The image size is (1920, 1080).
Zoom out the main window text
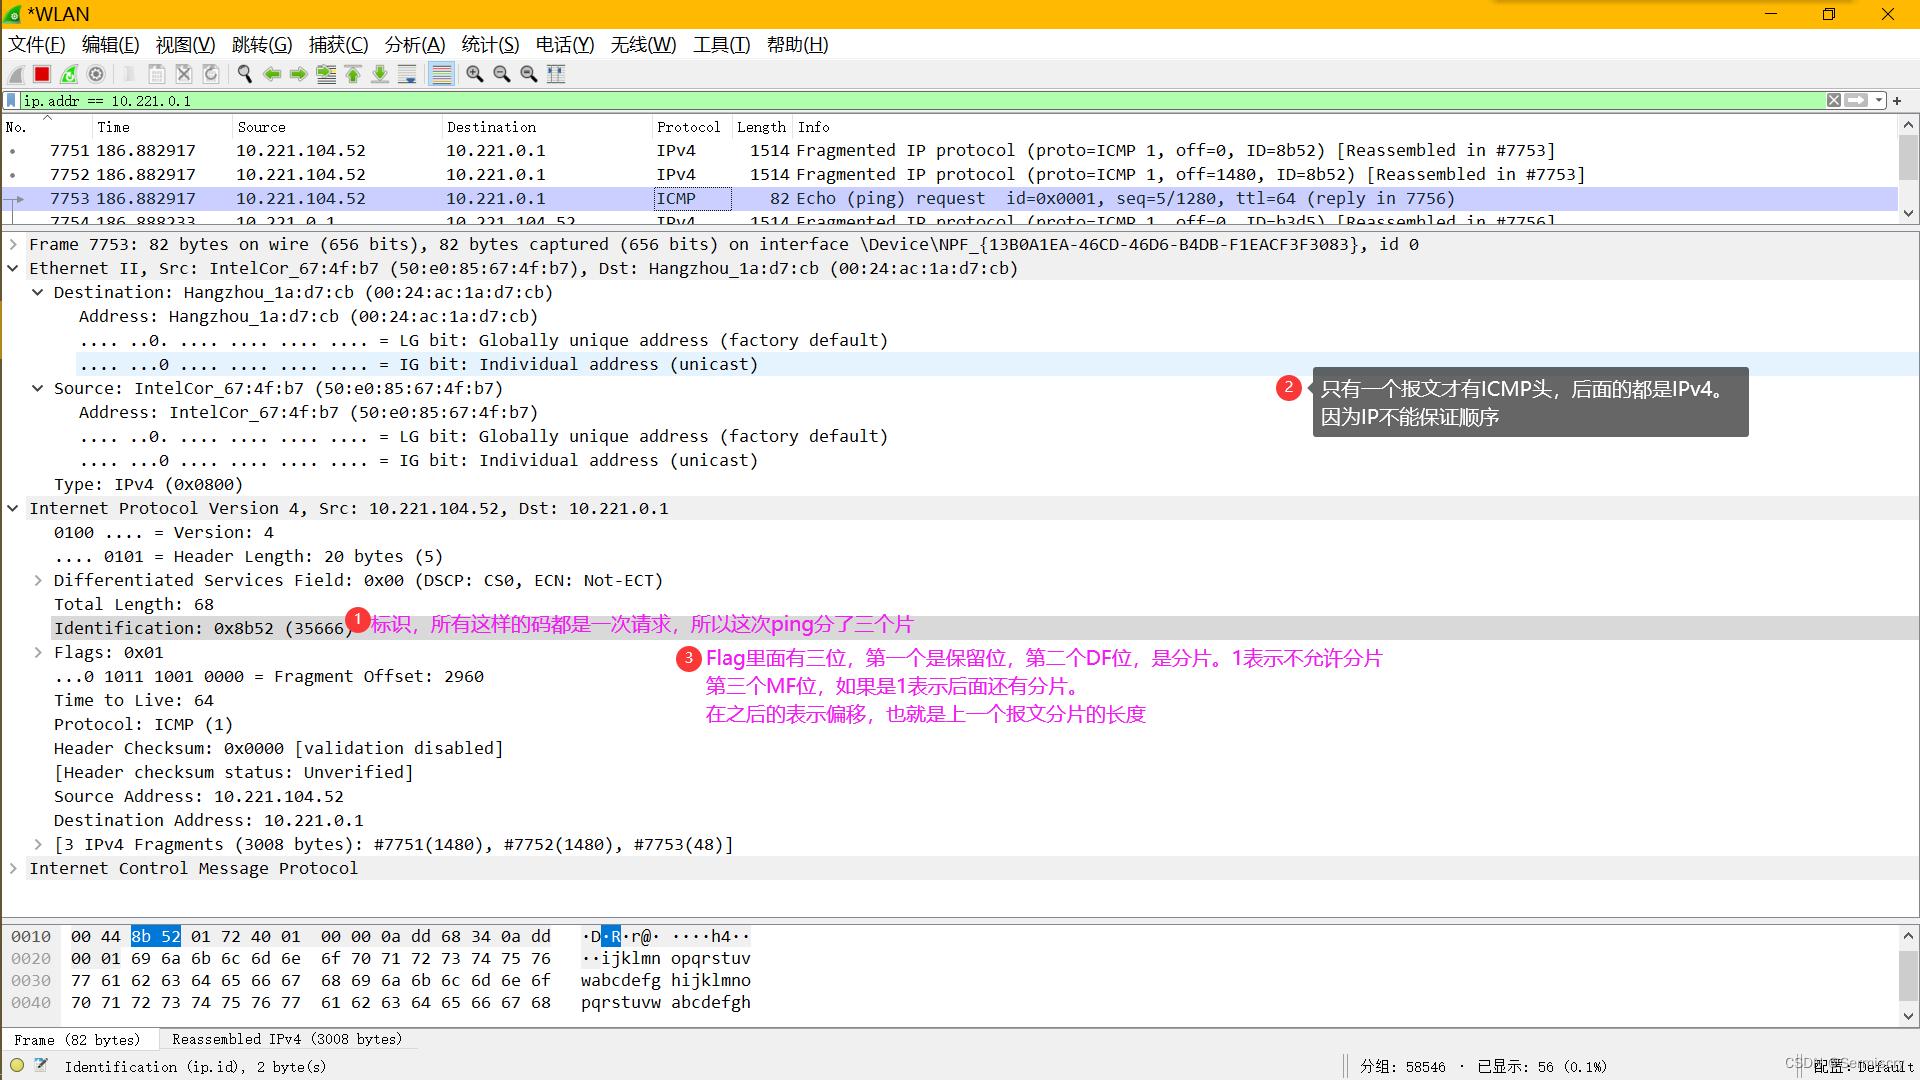tap(502, 74)
